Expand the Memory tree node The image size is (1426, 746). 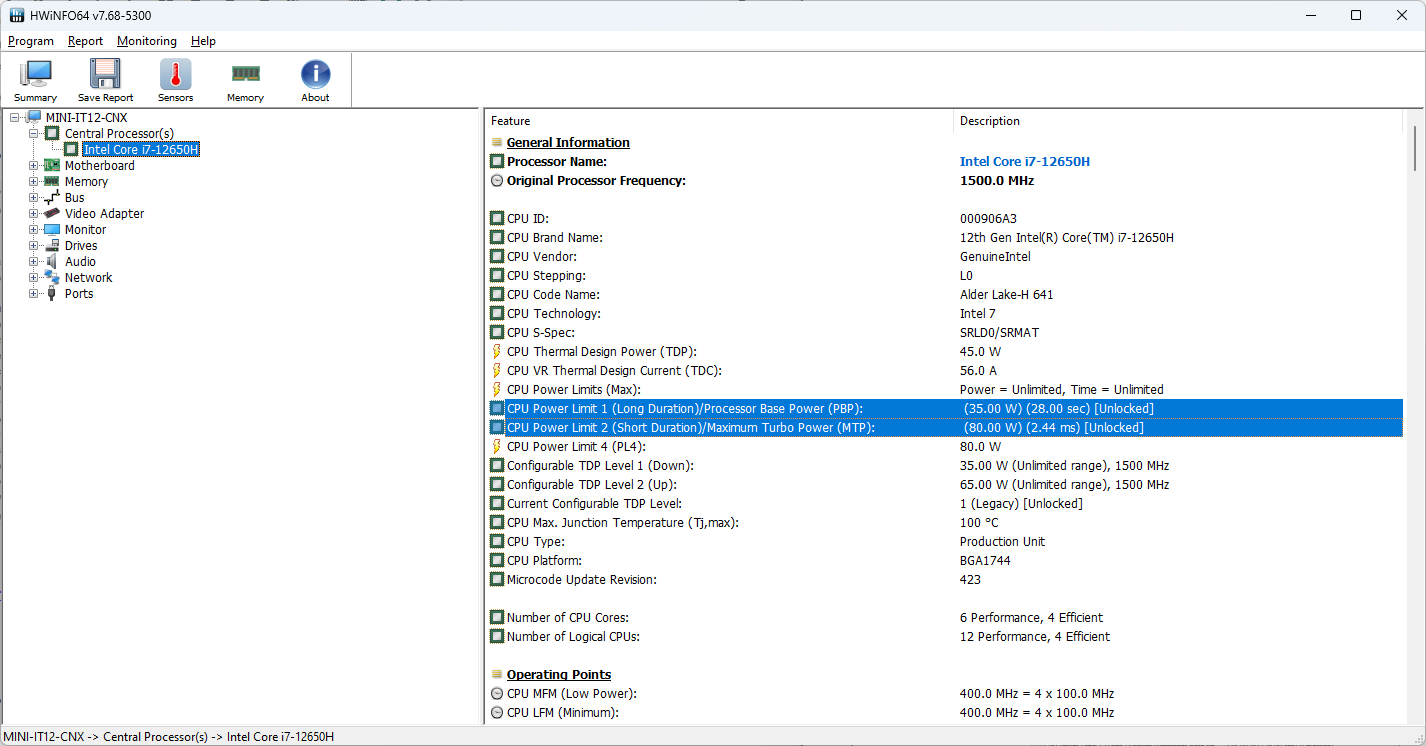tap(34, 182)
